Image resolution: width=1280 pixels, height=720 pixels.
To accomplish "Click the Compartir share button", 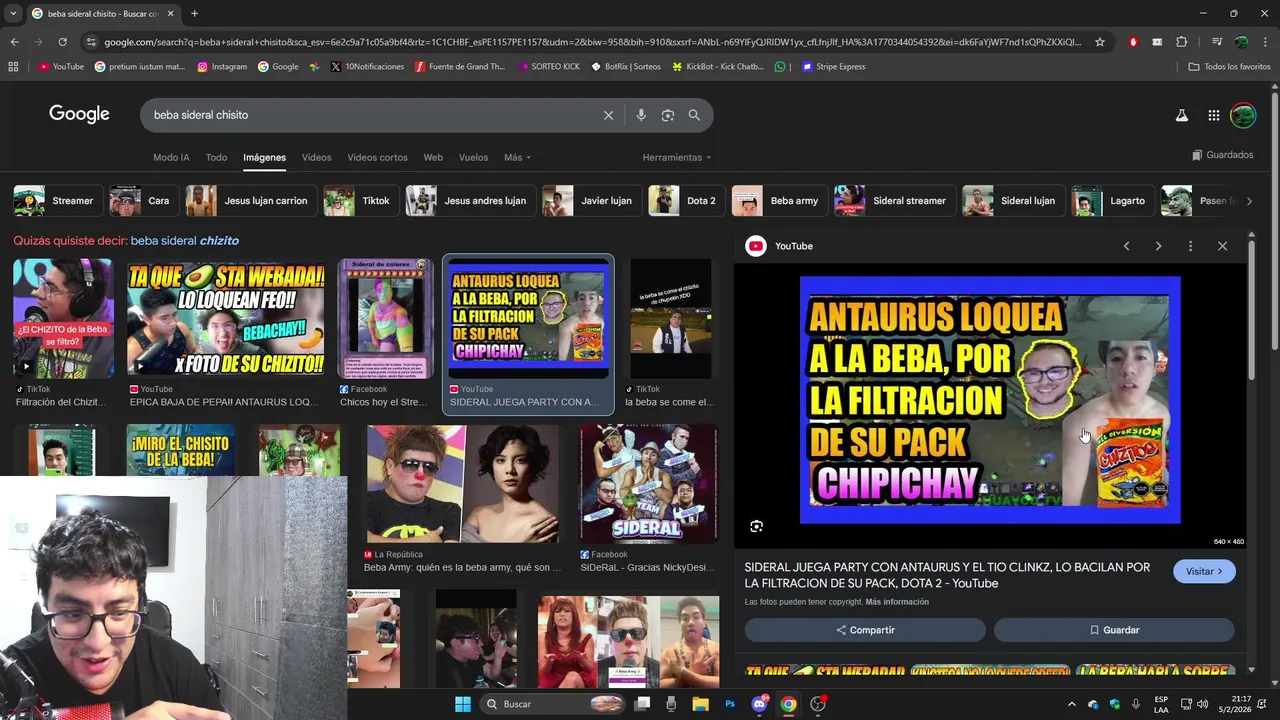I will (x=865, y=630).
